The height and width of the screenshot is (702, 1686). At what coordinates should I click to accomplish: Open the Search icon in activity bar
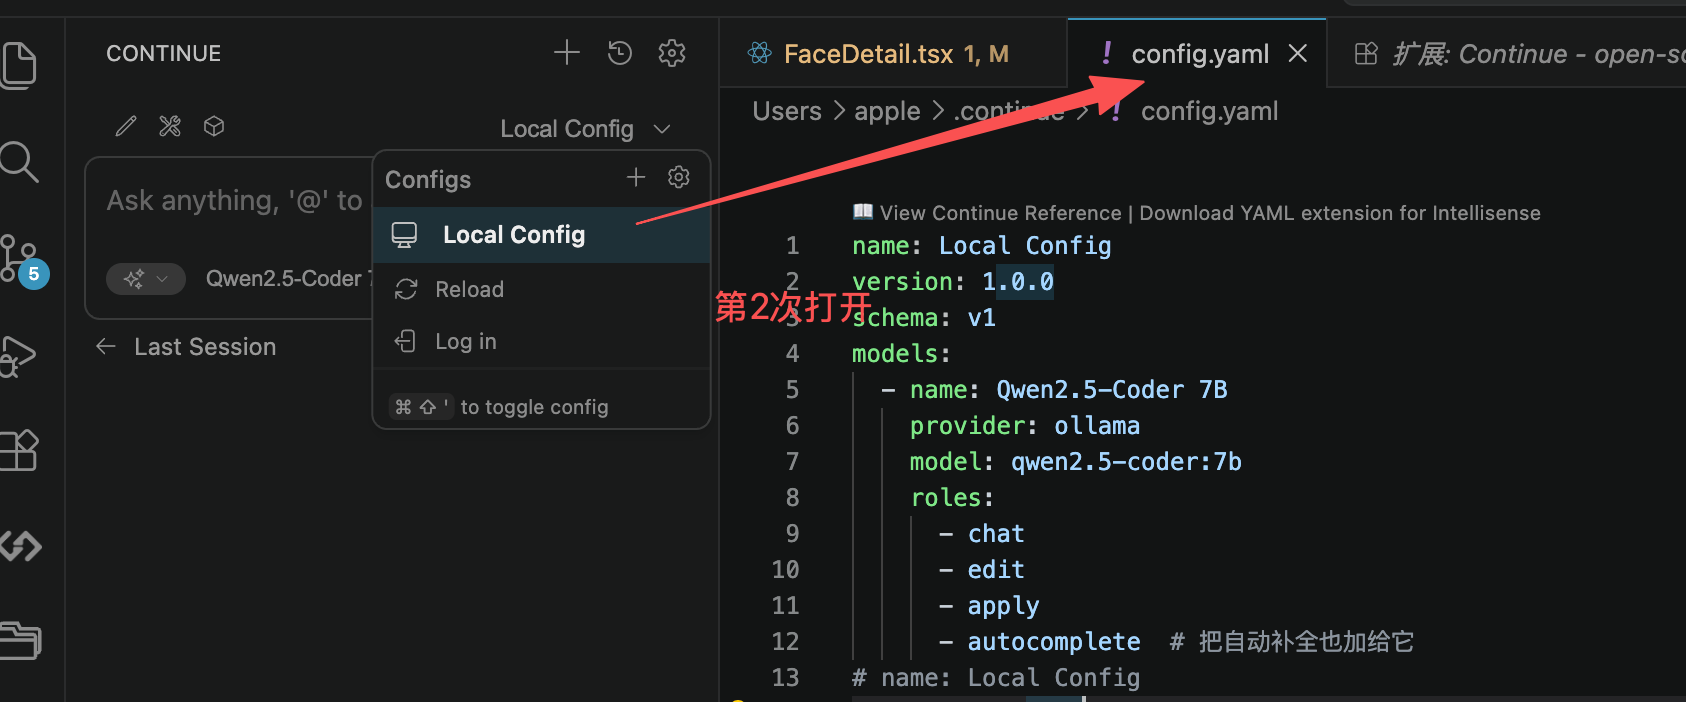[x=19, y=161]
